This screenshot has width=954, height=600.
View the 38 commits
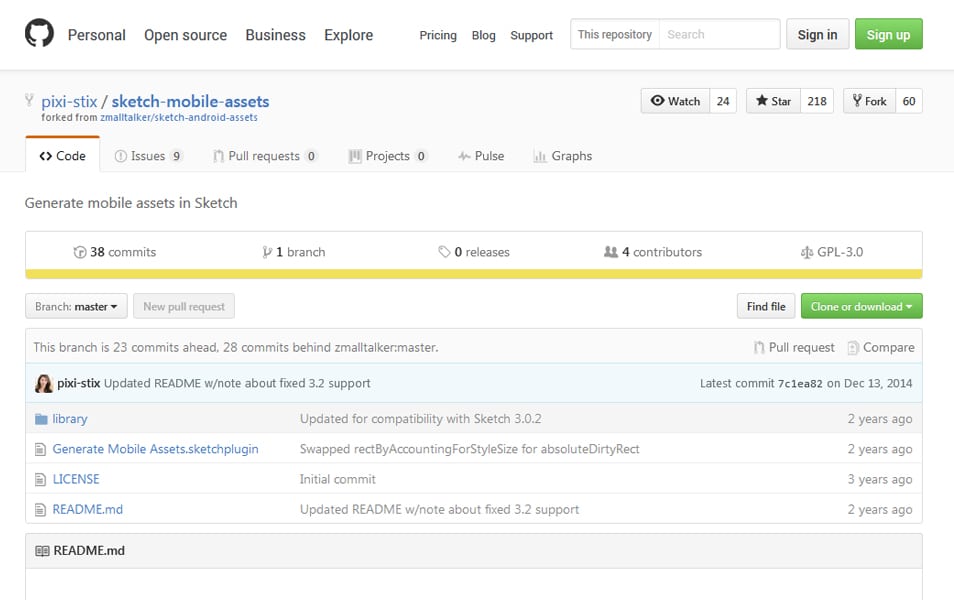115,252
